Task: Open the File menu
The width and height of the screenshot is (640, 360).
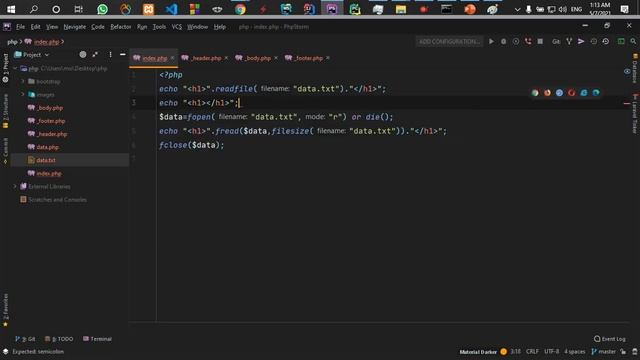Action: click(x=20, y=27)
